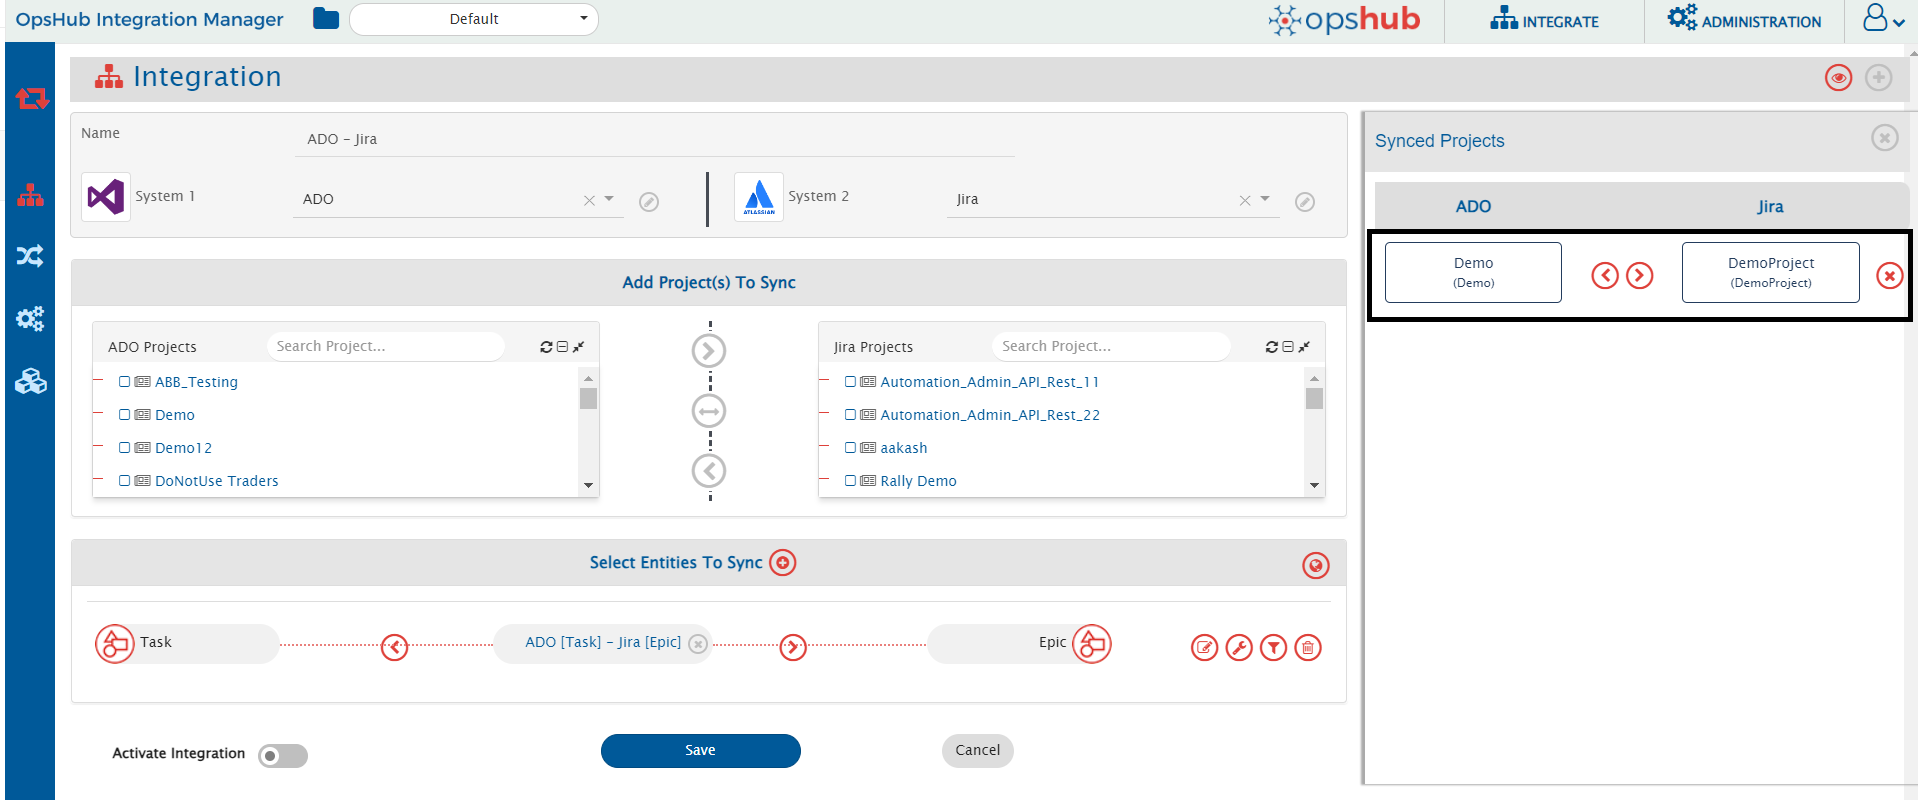Expand the System 1 ADO dropdown arrow
This screenshot has width=1918, height=800.
coord(609,199)
